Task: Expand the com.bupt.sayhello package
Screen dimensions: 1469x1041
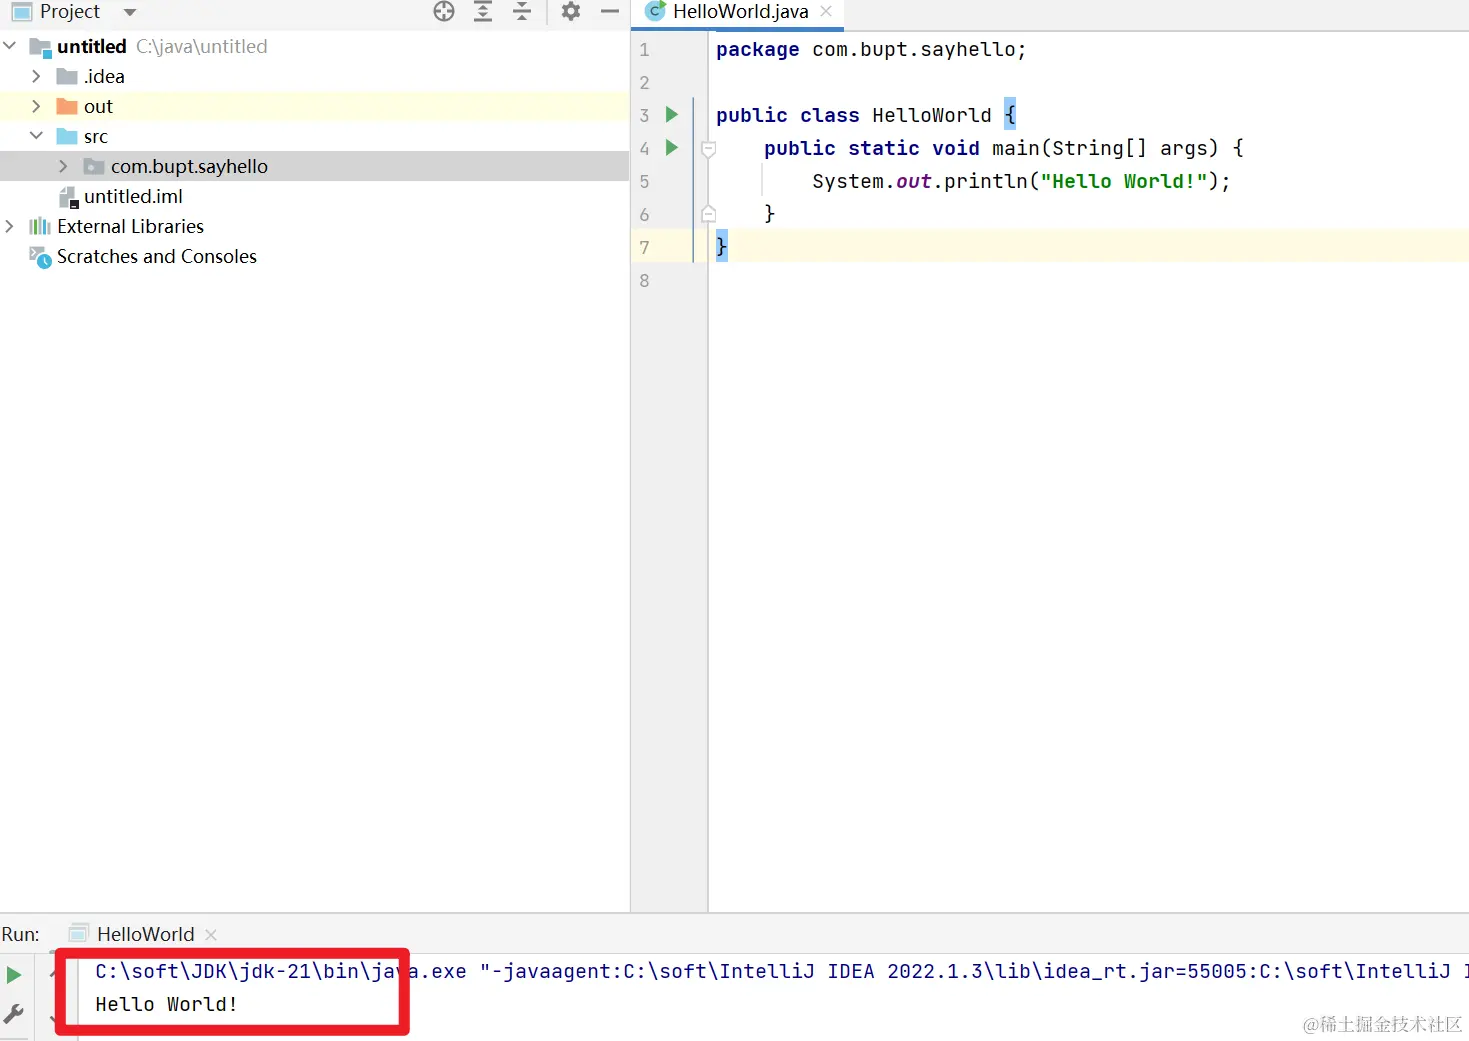Action: 64,166
